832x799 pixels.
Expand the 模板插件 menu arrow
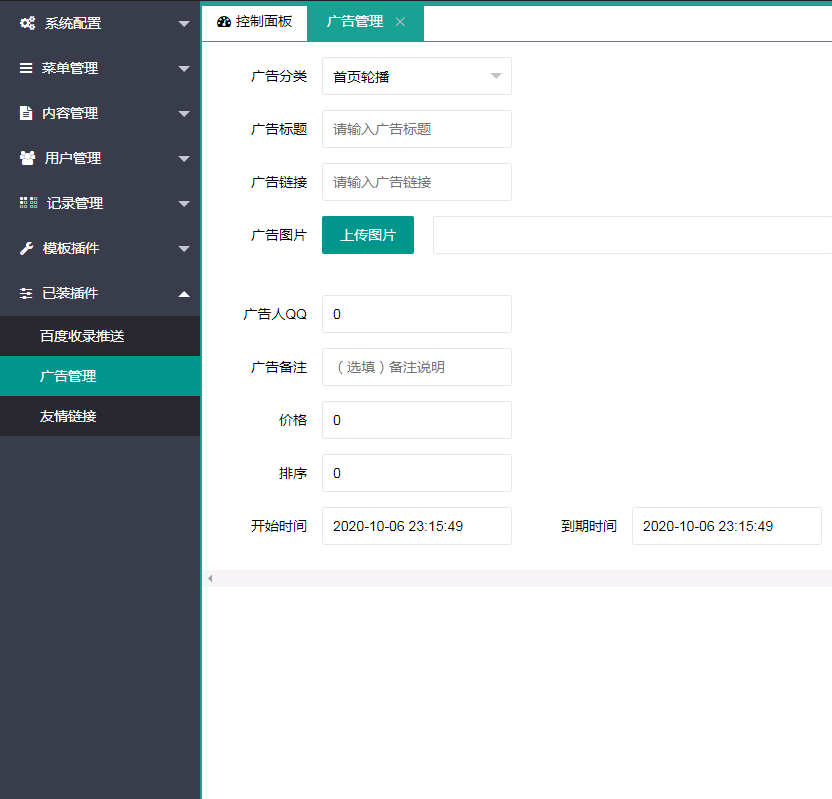(184, 249)
